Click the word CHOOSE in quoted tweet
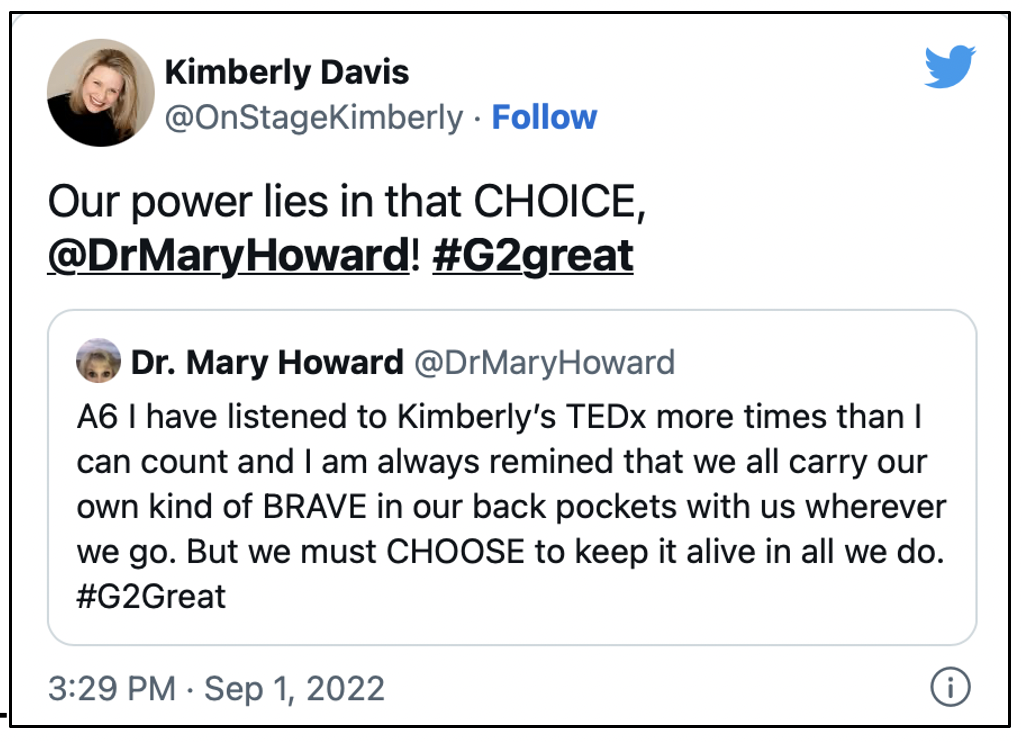This screenshot has height=742, width=1022. 456,552
